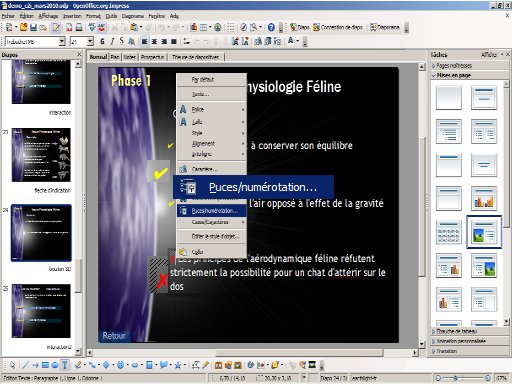Open the Affichage menu
512x384 pixels.
(x=48, y=16)
